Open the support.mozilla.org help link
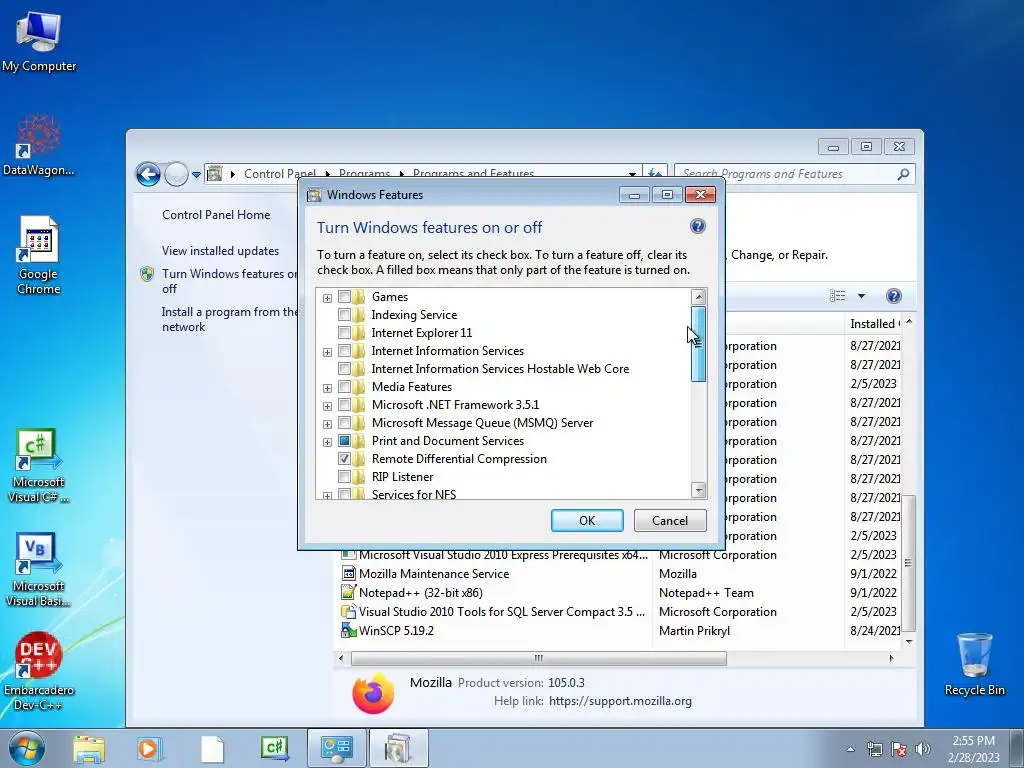1024x768 pixels. 620,701
